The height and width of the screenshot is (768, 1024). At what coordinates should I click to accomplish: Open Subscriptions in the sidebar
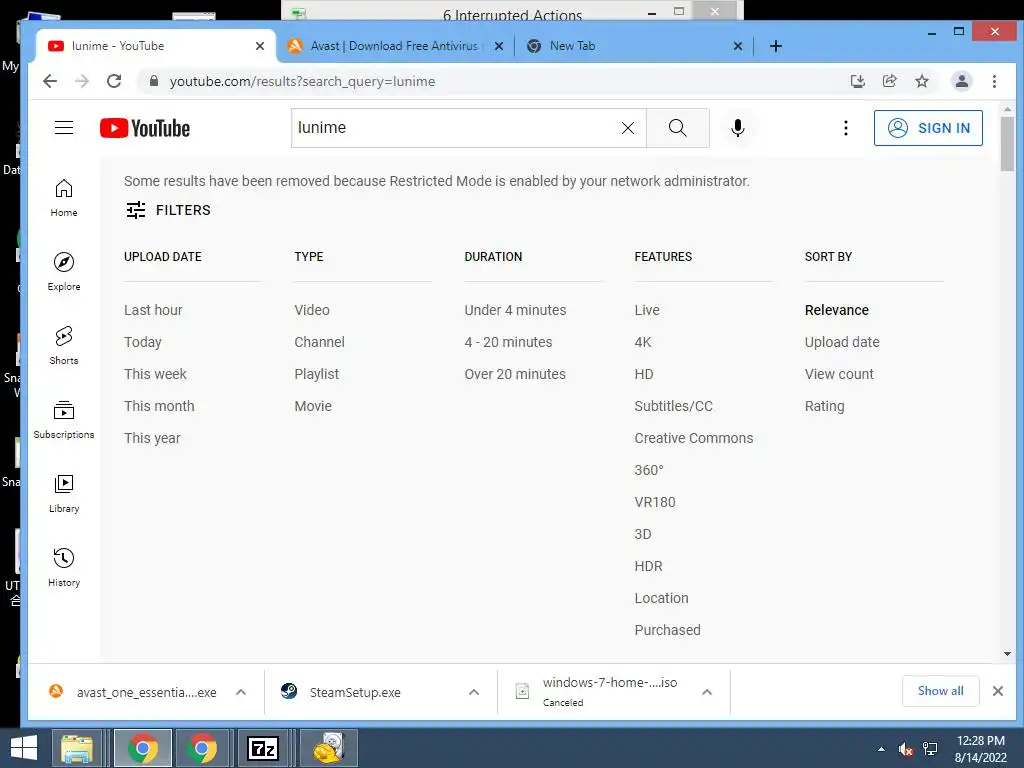[x=64, y=419]
